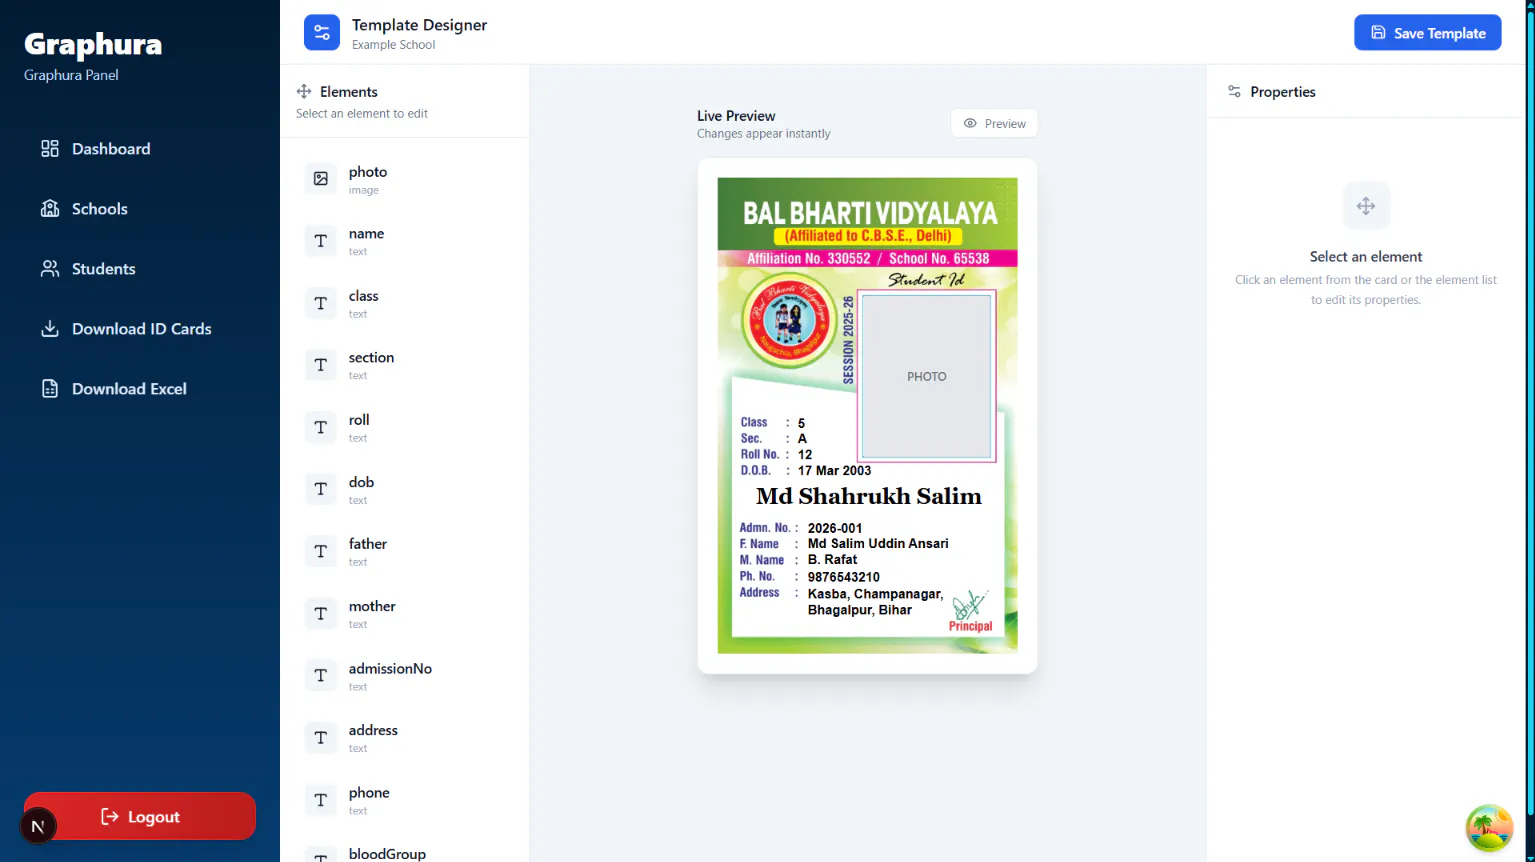Select the class text element
This screenshot has height=862, width=1535.
tap(404, 303)
